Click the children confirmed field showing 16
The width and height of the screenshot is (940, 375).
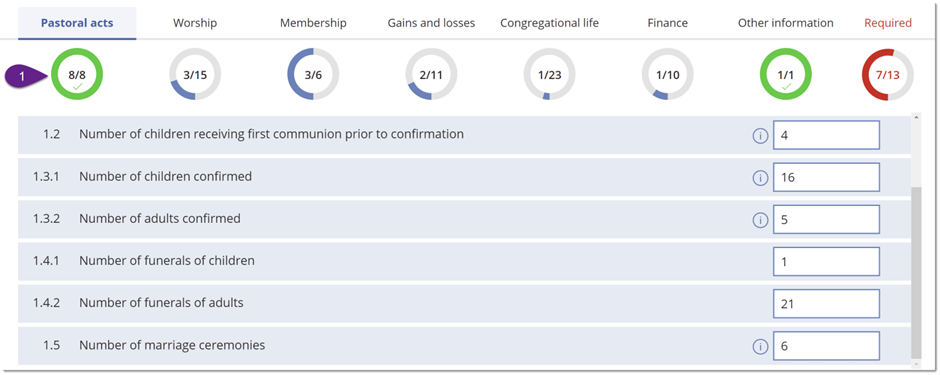[826, 177]
